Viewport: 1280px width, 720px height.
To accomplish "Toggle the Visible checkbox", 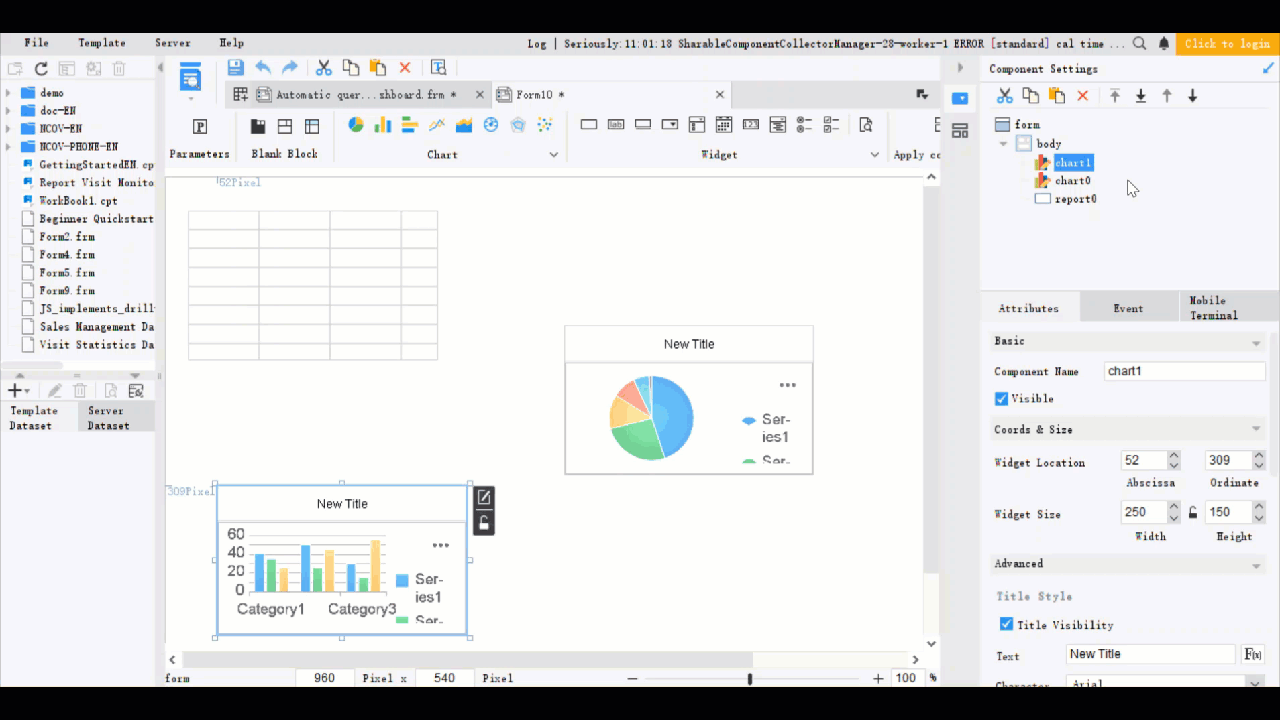I will 1001,399.
